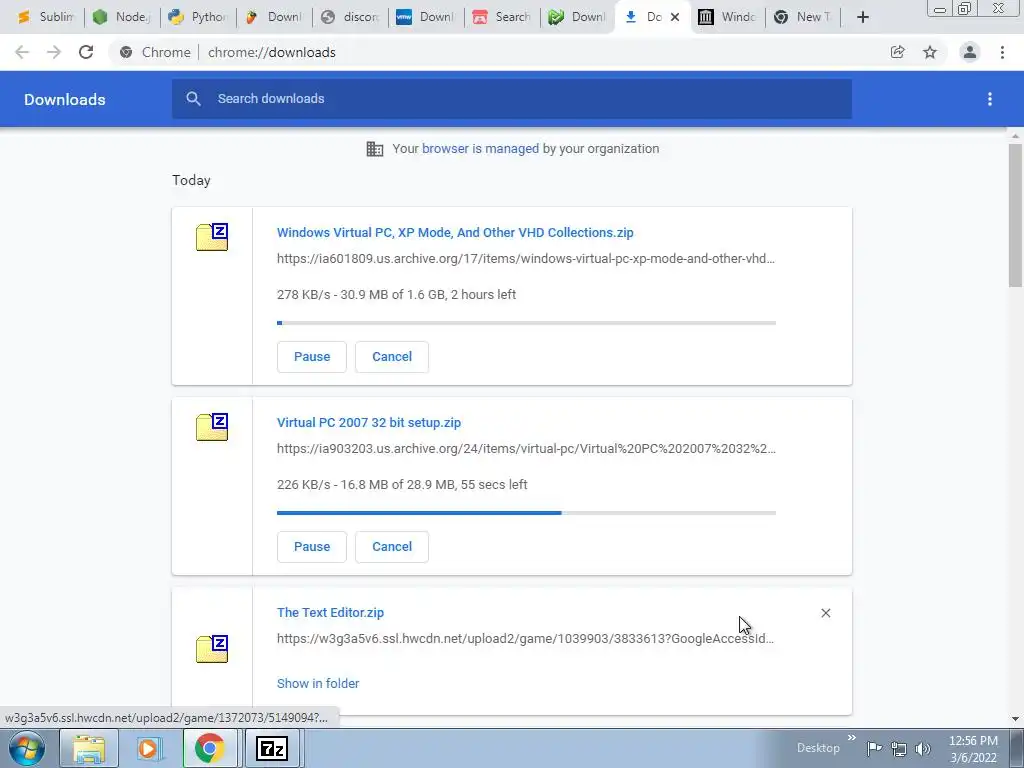Screen dimensions: 1024x768
Task: Click the progress bar of Virtual PC 2007 download
Action: tap(526, 513)
